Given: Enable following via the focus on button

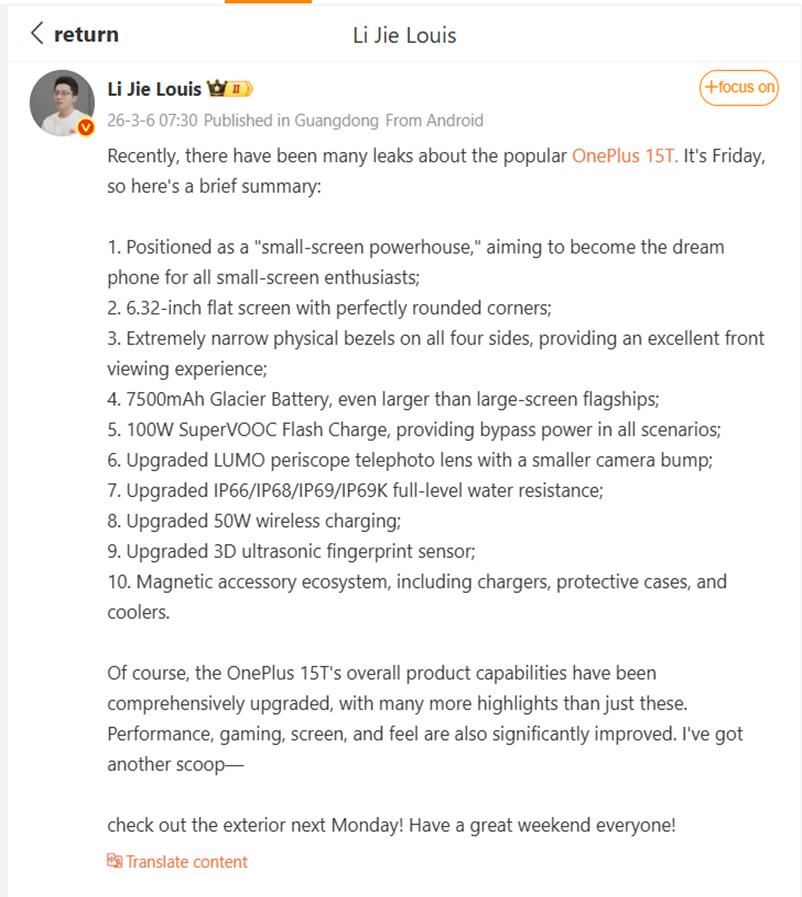Looking at the screenshot, I should tap(738, 87).
